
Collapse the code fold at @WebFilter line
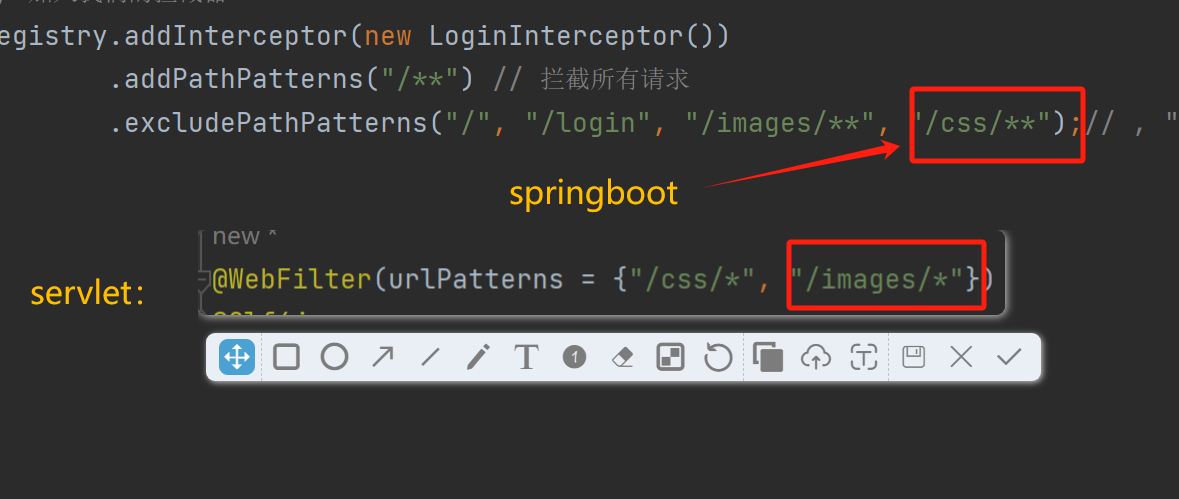tap(203, 280)
